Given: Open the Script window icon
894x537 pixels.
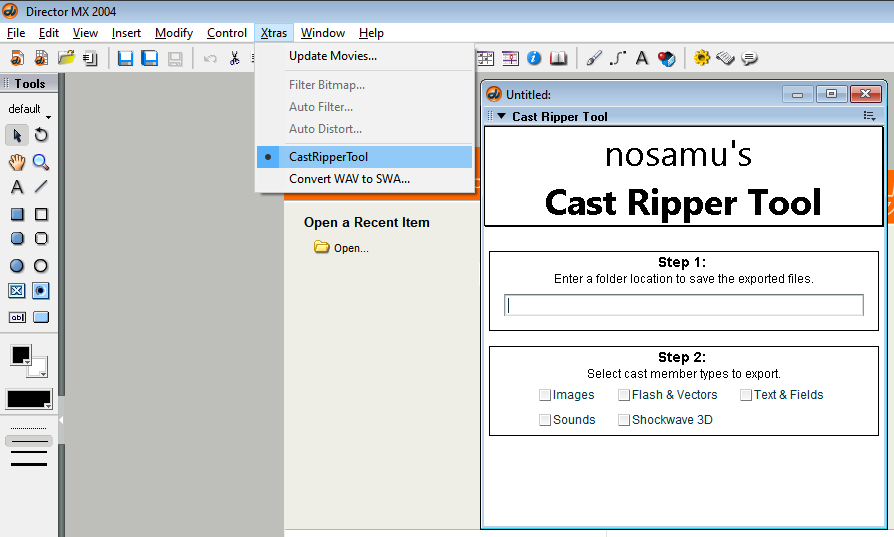Looking at the screenshot, I should click(725, 58).
